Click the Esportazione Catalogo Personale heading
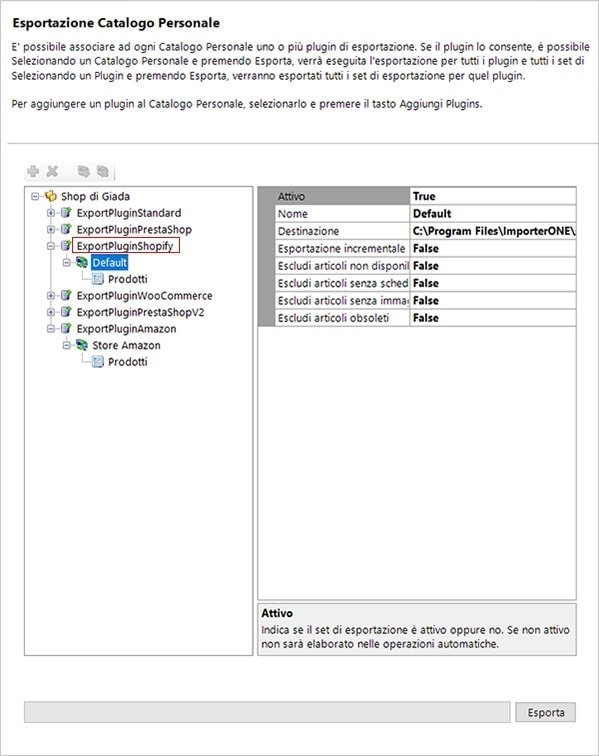 coord(116,23)
